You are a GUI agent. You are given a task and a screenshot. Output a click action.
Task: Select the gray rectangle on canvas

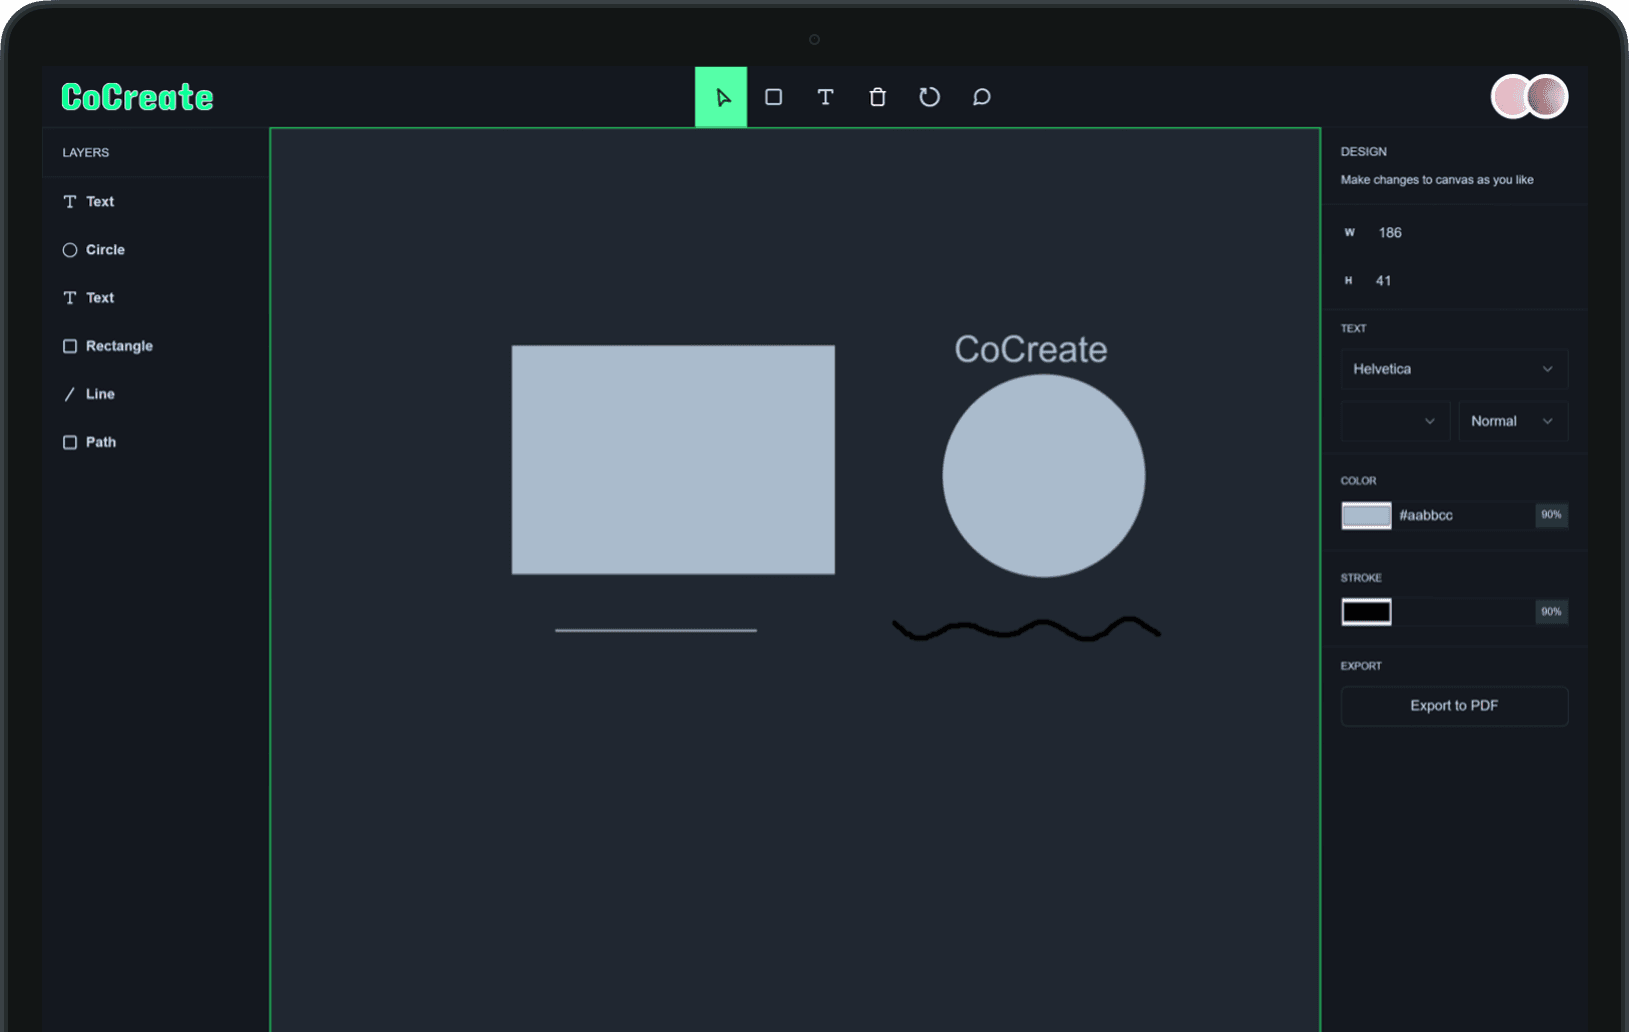point(673,460)
